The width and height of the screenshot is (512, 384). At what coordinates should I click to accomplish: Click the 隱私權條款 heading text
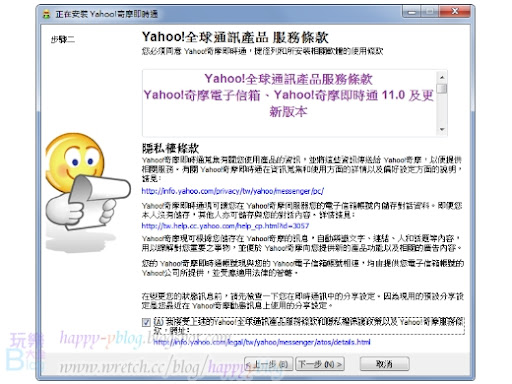click(170, 148)
